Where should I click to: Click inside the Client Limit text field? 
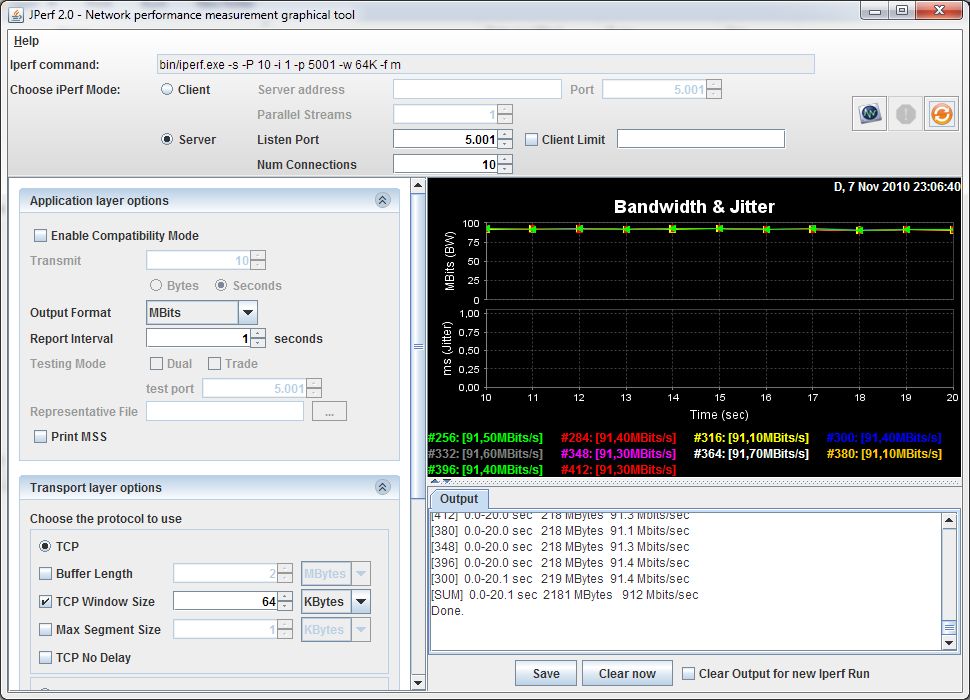pyautogui.click(x=700, y=140)
